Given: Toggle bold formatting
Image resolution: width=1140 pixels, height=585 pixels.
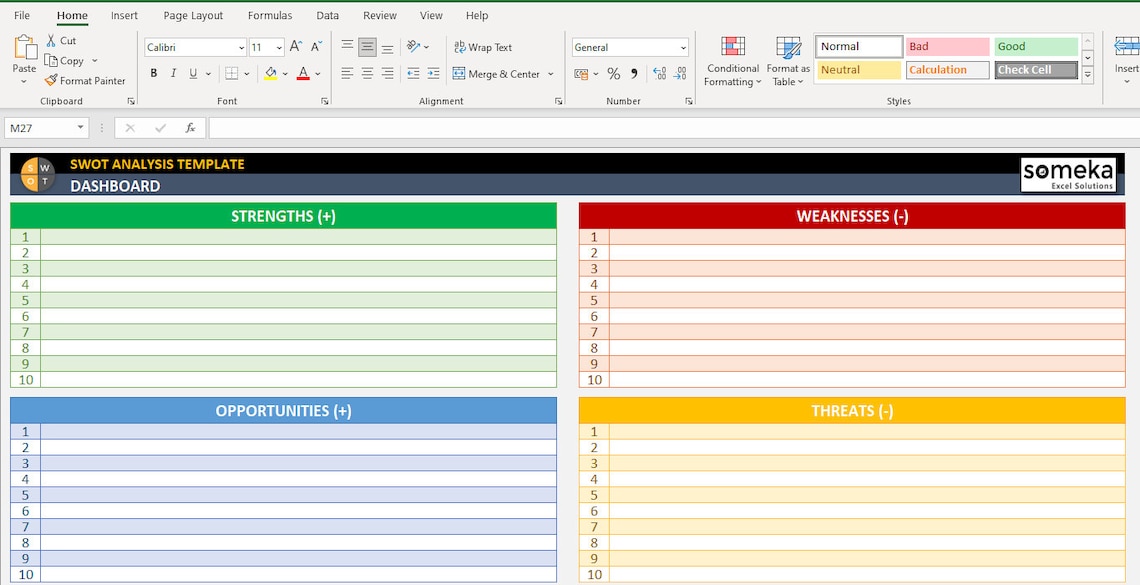Looking at the screenshot, I should click(153, 73).
